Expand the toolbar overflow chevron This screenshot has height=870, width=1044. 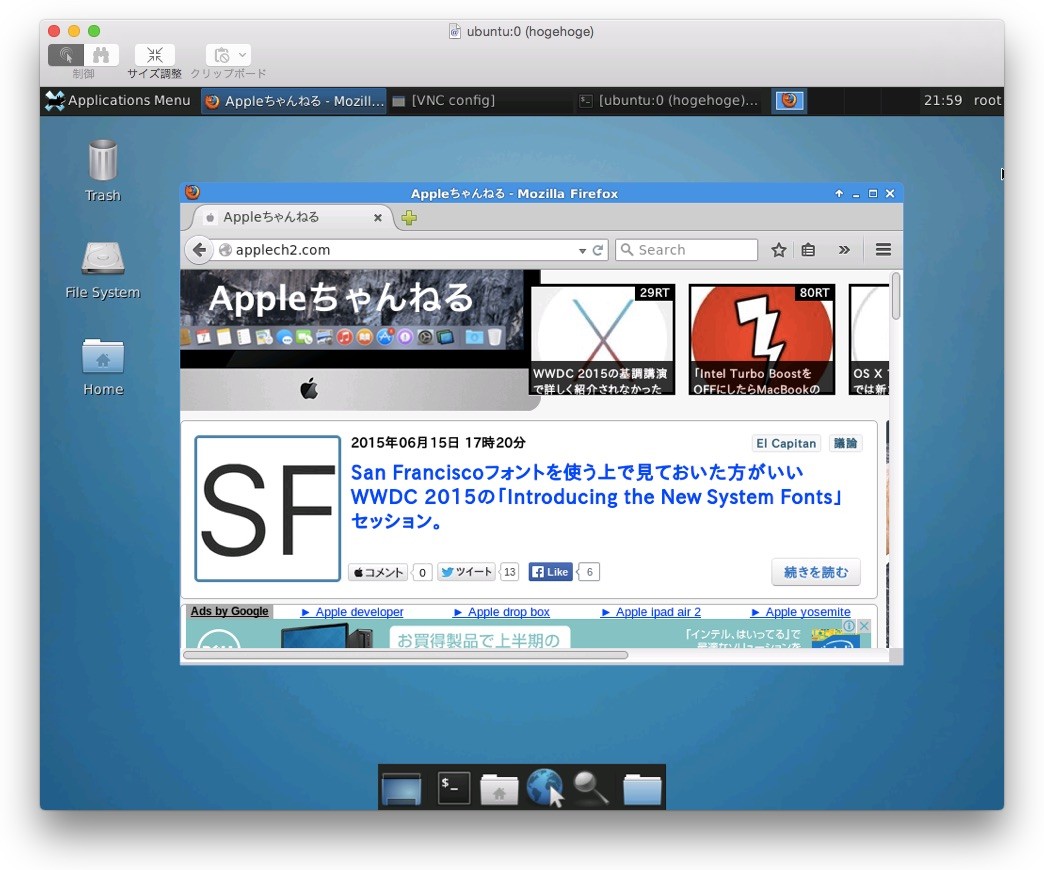[x=844, y=250]
